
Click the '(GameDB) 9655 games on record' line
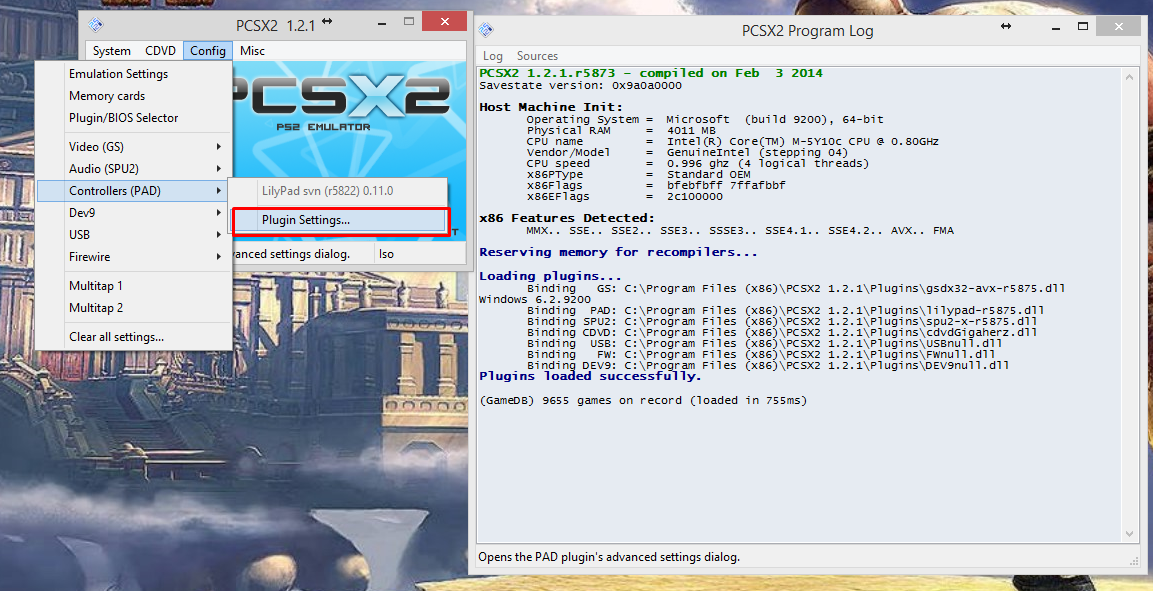(x=643, y=401)
